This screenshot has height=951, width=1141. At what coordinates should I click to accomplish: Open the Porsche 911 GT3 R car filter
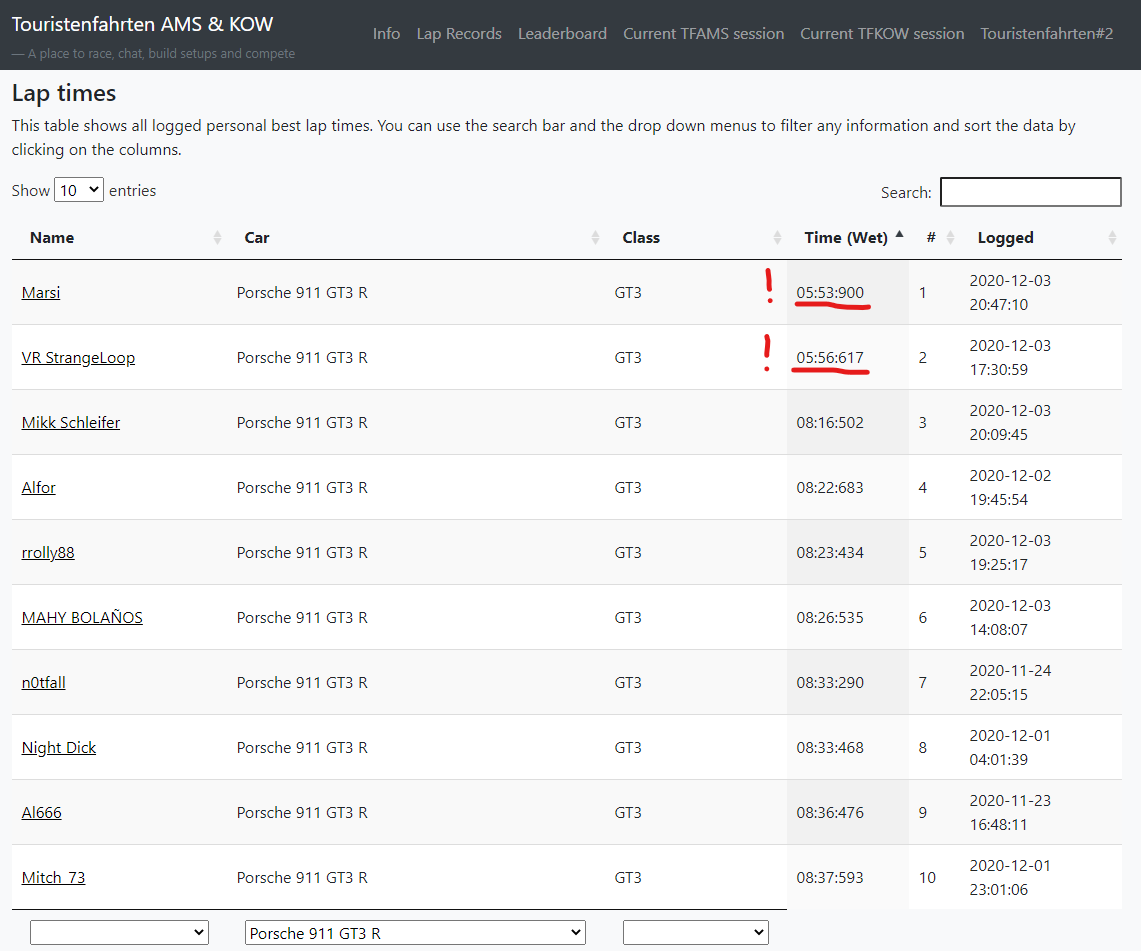tap(414, 933)
